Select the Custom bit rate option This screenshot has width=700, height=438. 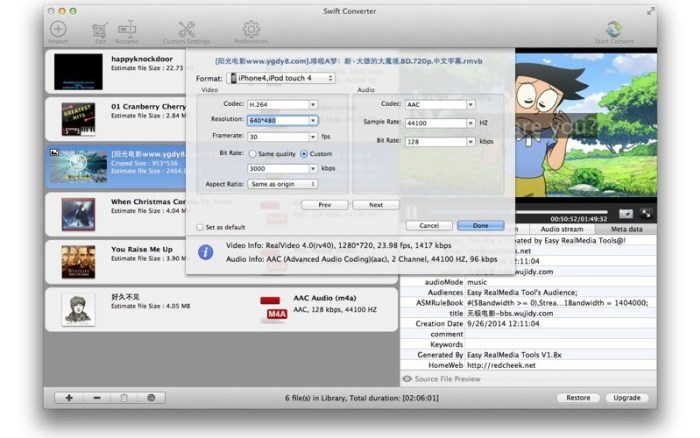[x=300, y=153]
